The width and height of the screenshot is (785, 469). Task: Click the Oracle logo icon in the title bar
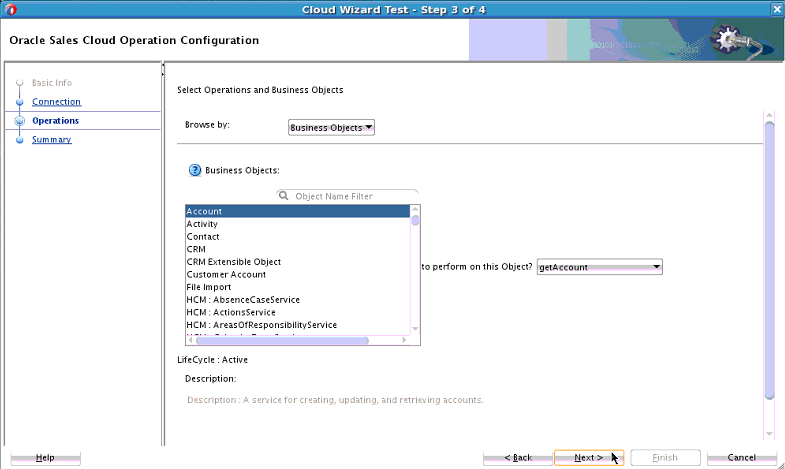click(x=10, y=10)
